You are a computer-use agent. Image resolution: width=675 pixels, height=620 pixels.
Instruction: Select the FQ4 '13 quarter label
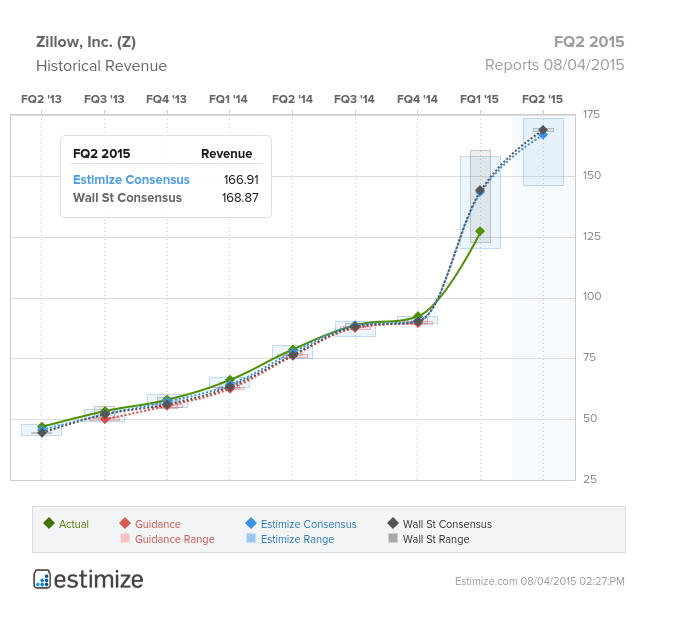[166, 99]
